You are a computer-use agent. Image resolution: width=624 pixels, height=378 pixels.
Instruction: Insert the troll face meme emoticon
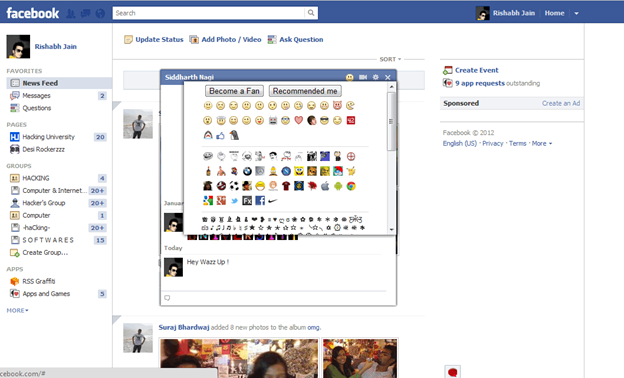click(x=208, y=156)
